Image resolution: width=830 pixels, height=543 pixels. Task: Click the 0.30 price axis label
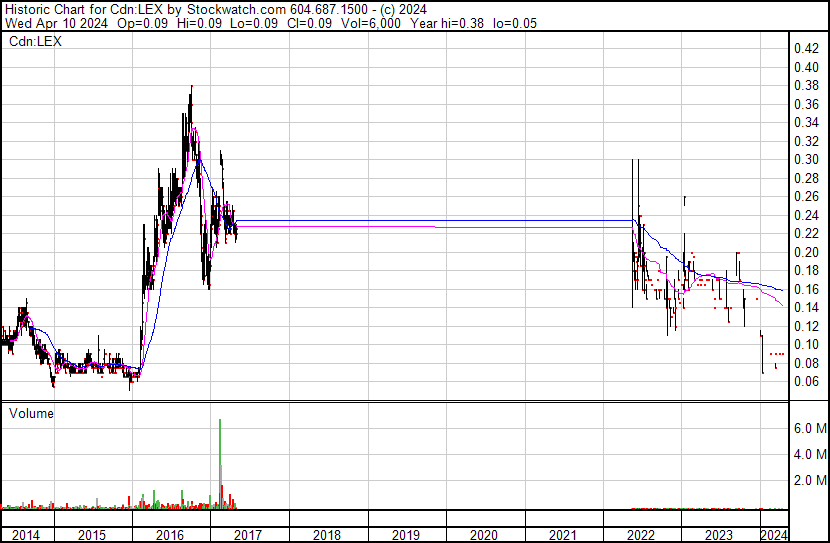(x=805, y=159)
